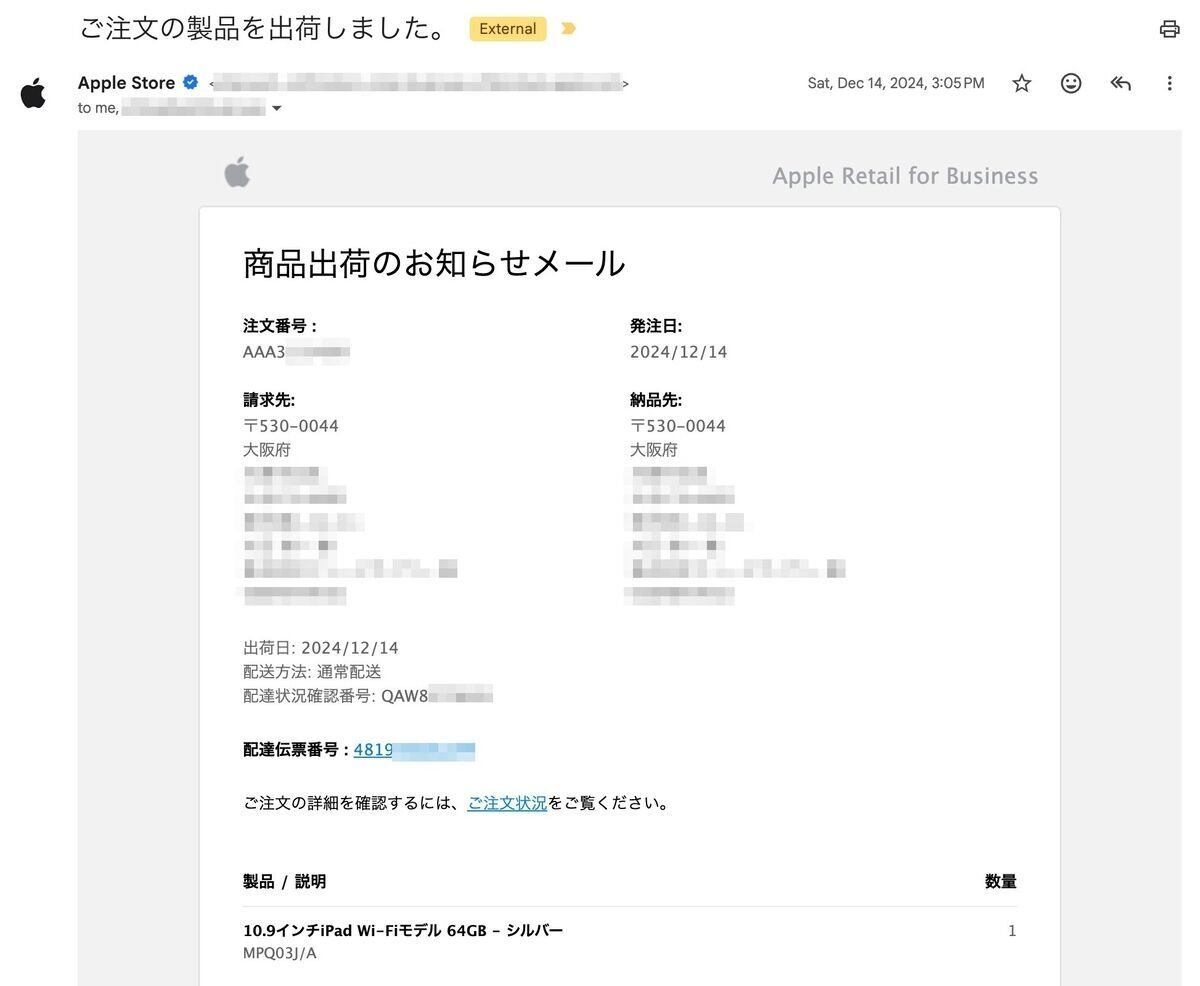Click the grey Apple logo in email header

tap(237, 172)
